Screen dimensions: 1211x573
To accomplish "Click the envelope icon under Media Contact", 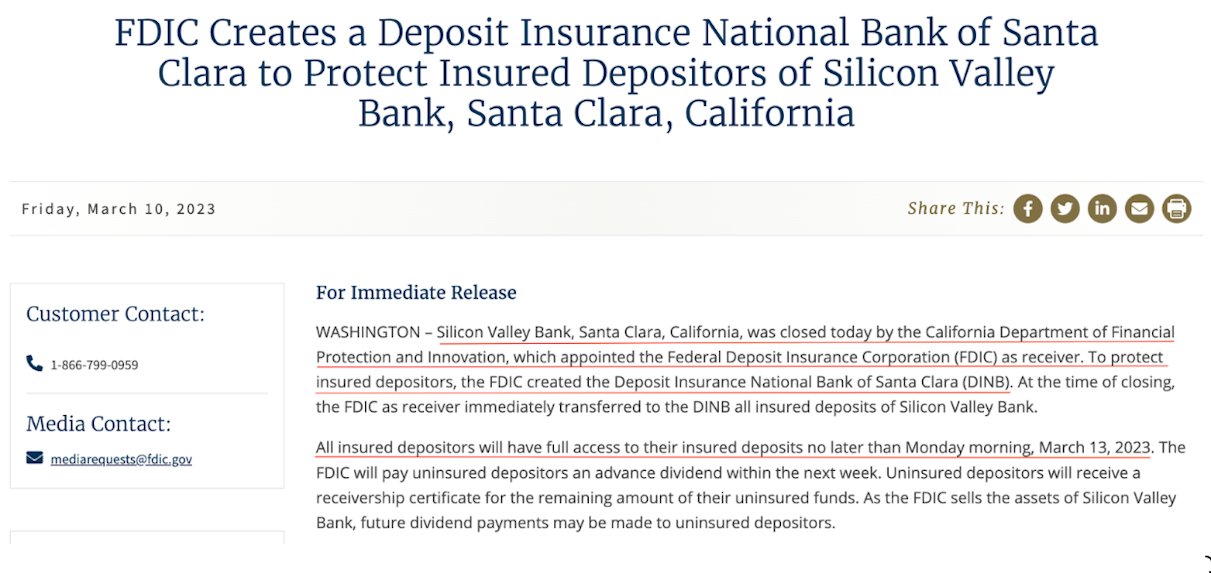I will (x=35, y=458).
